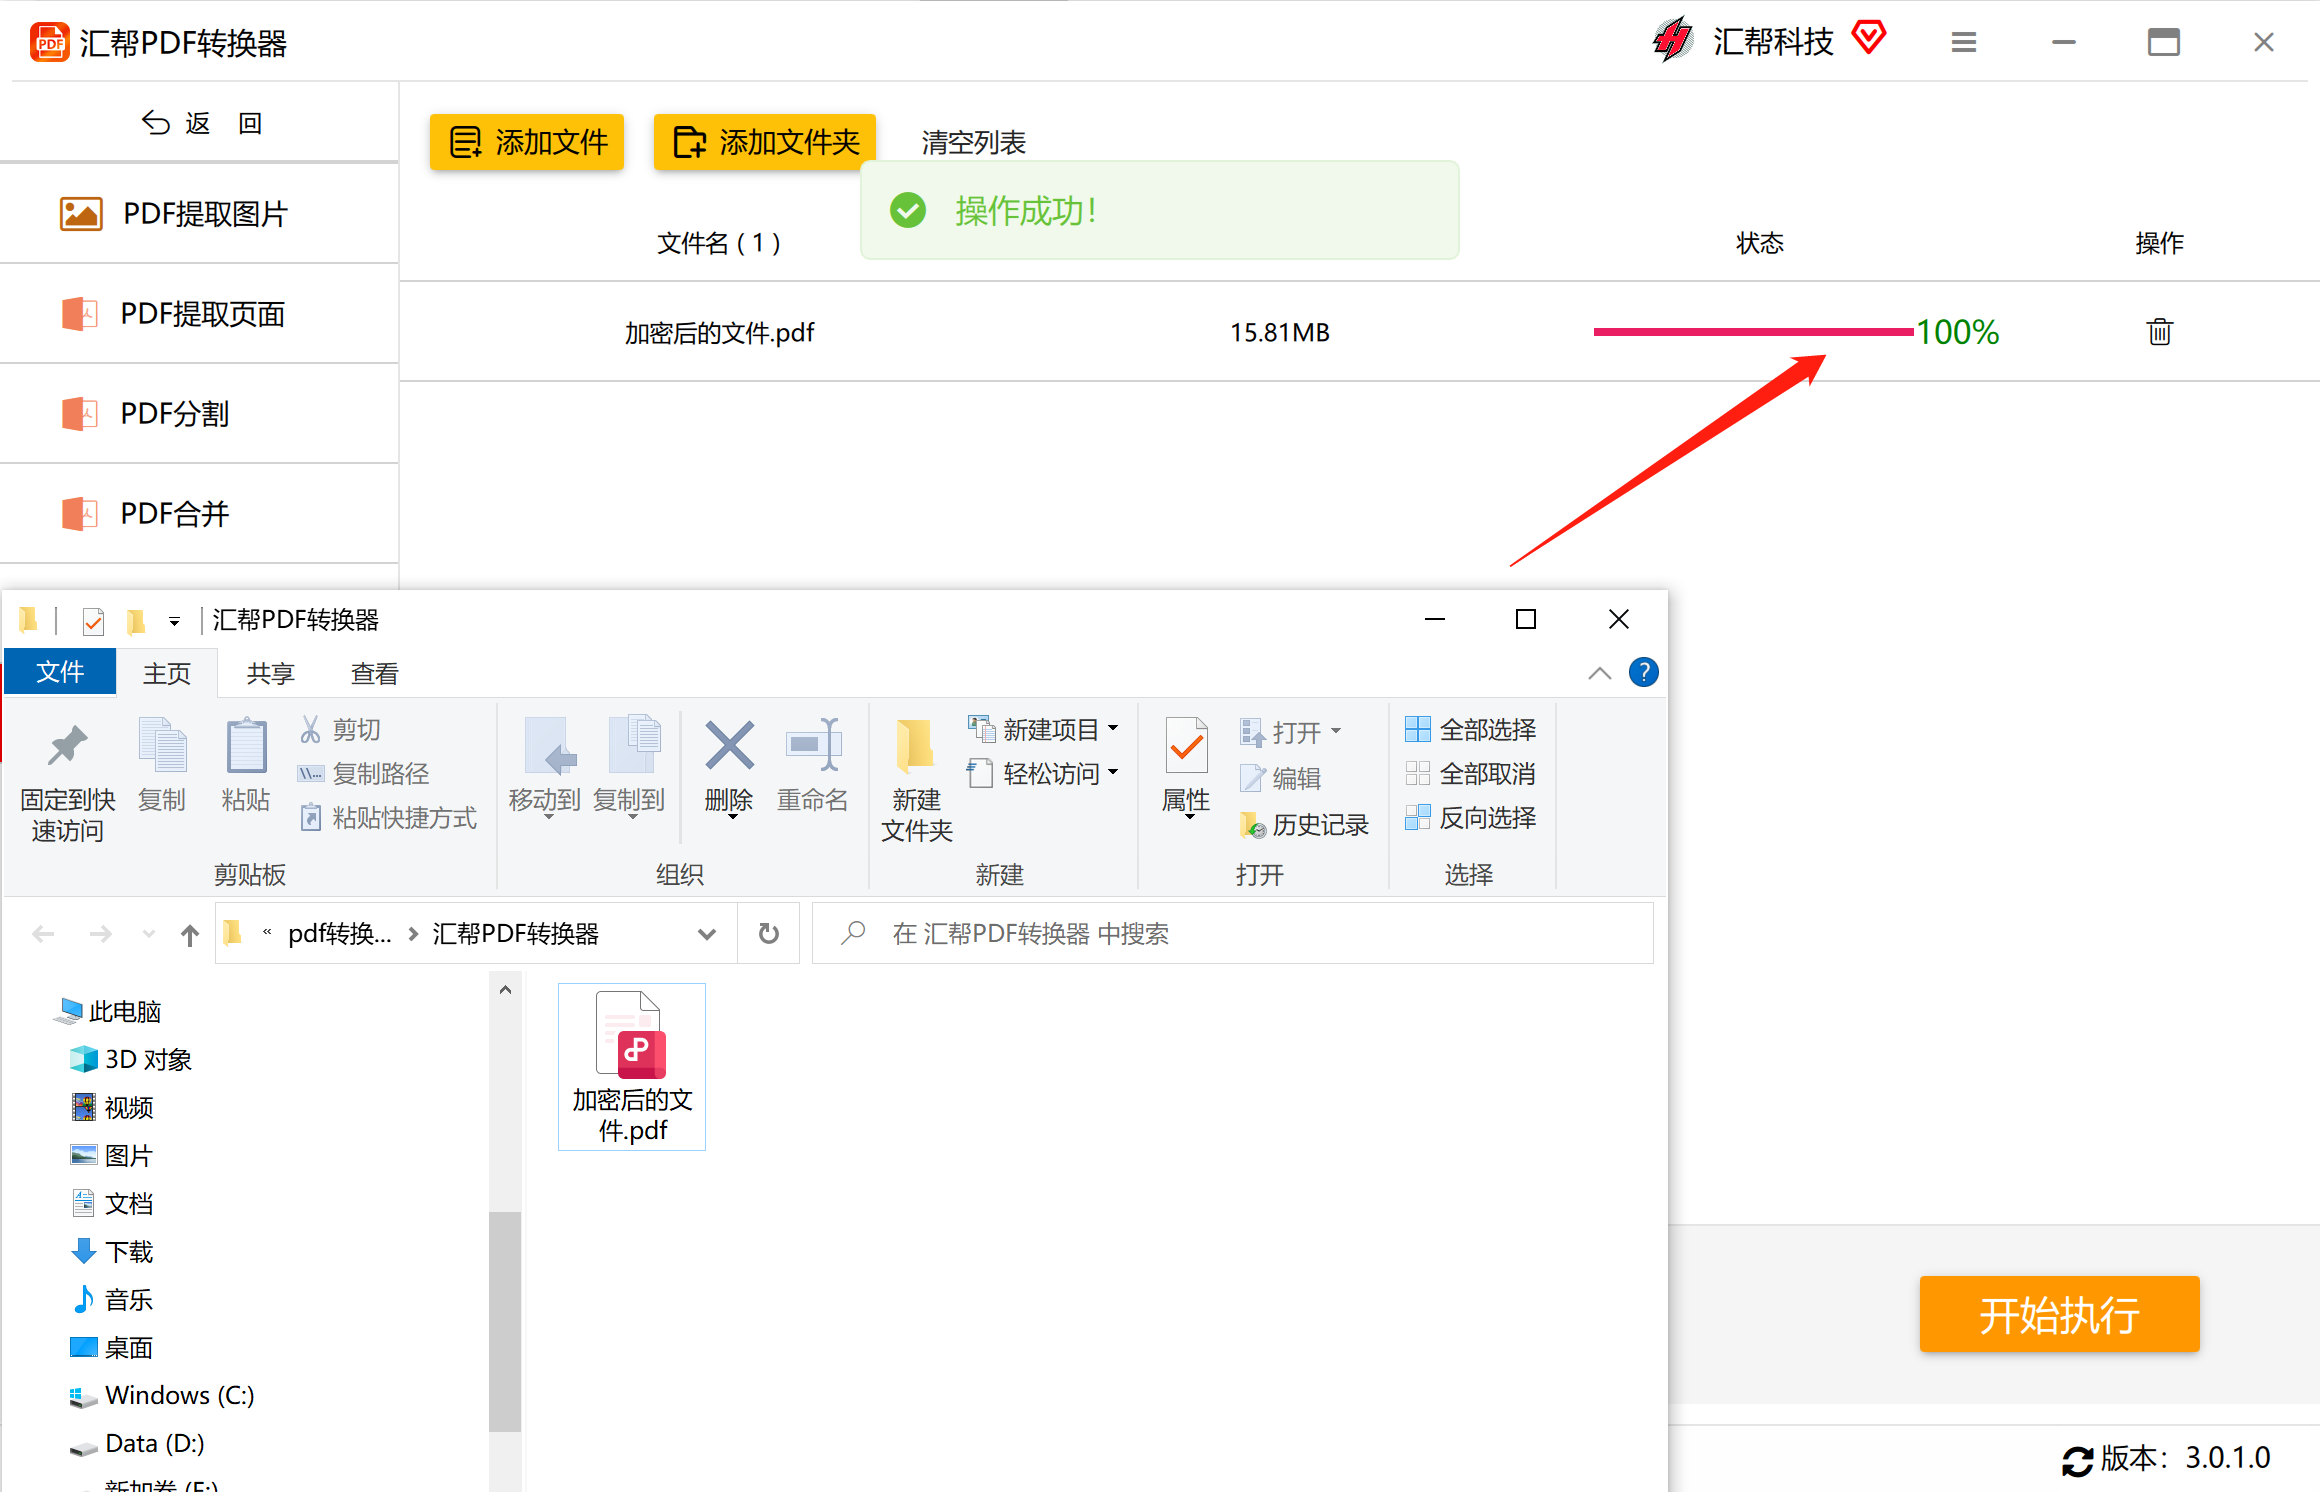The image size is (2320, 1492).
Task: Select PDF分割 in sidebar
Action: click(199, 414)
